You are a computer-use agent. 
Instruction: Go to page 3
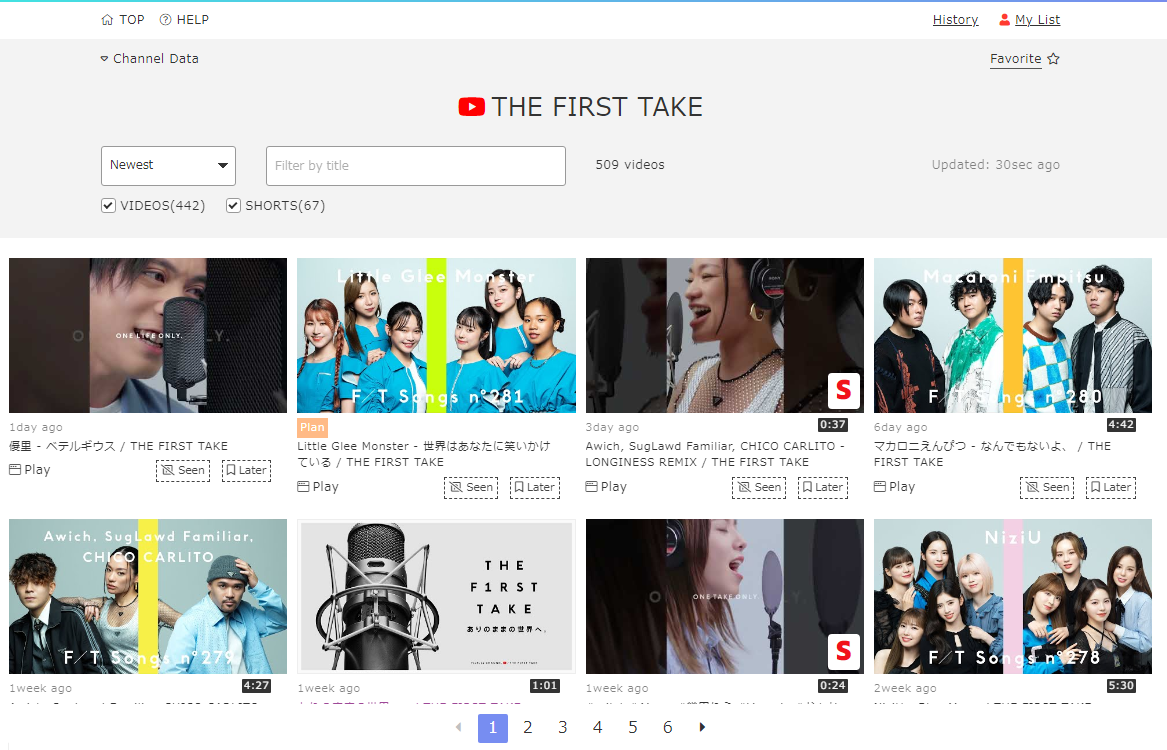coord(563,728)
